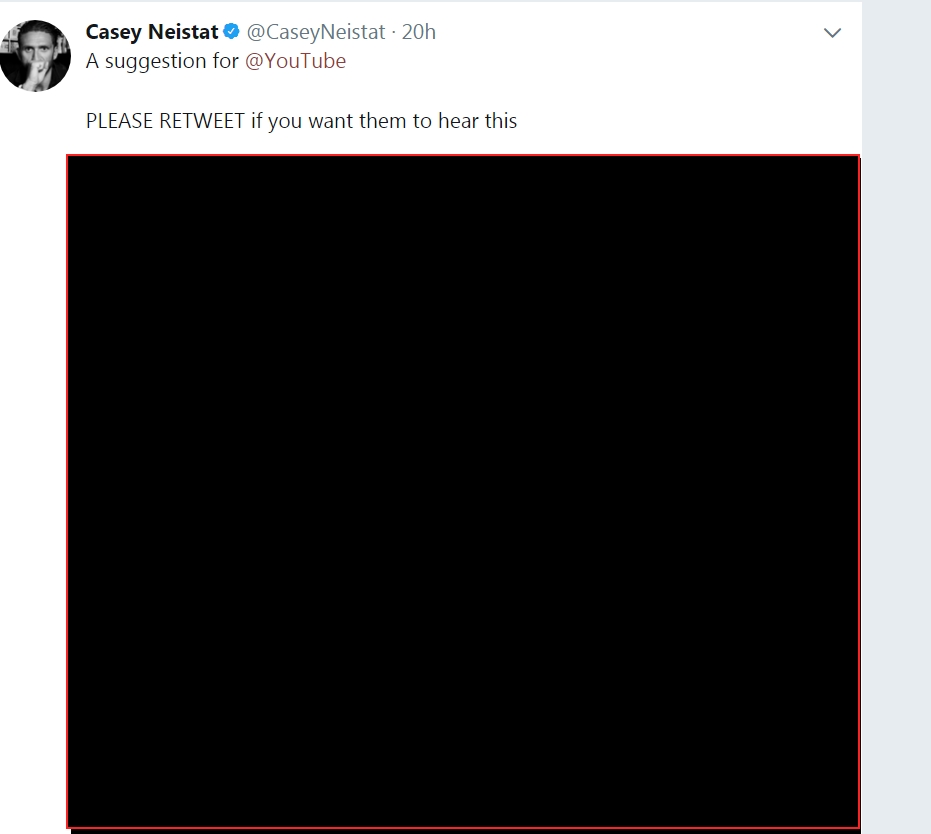
Task: Click the word "RETWEET" in the tweet
Action: (202, 121)
